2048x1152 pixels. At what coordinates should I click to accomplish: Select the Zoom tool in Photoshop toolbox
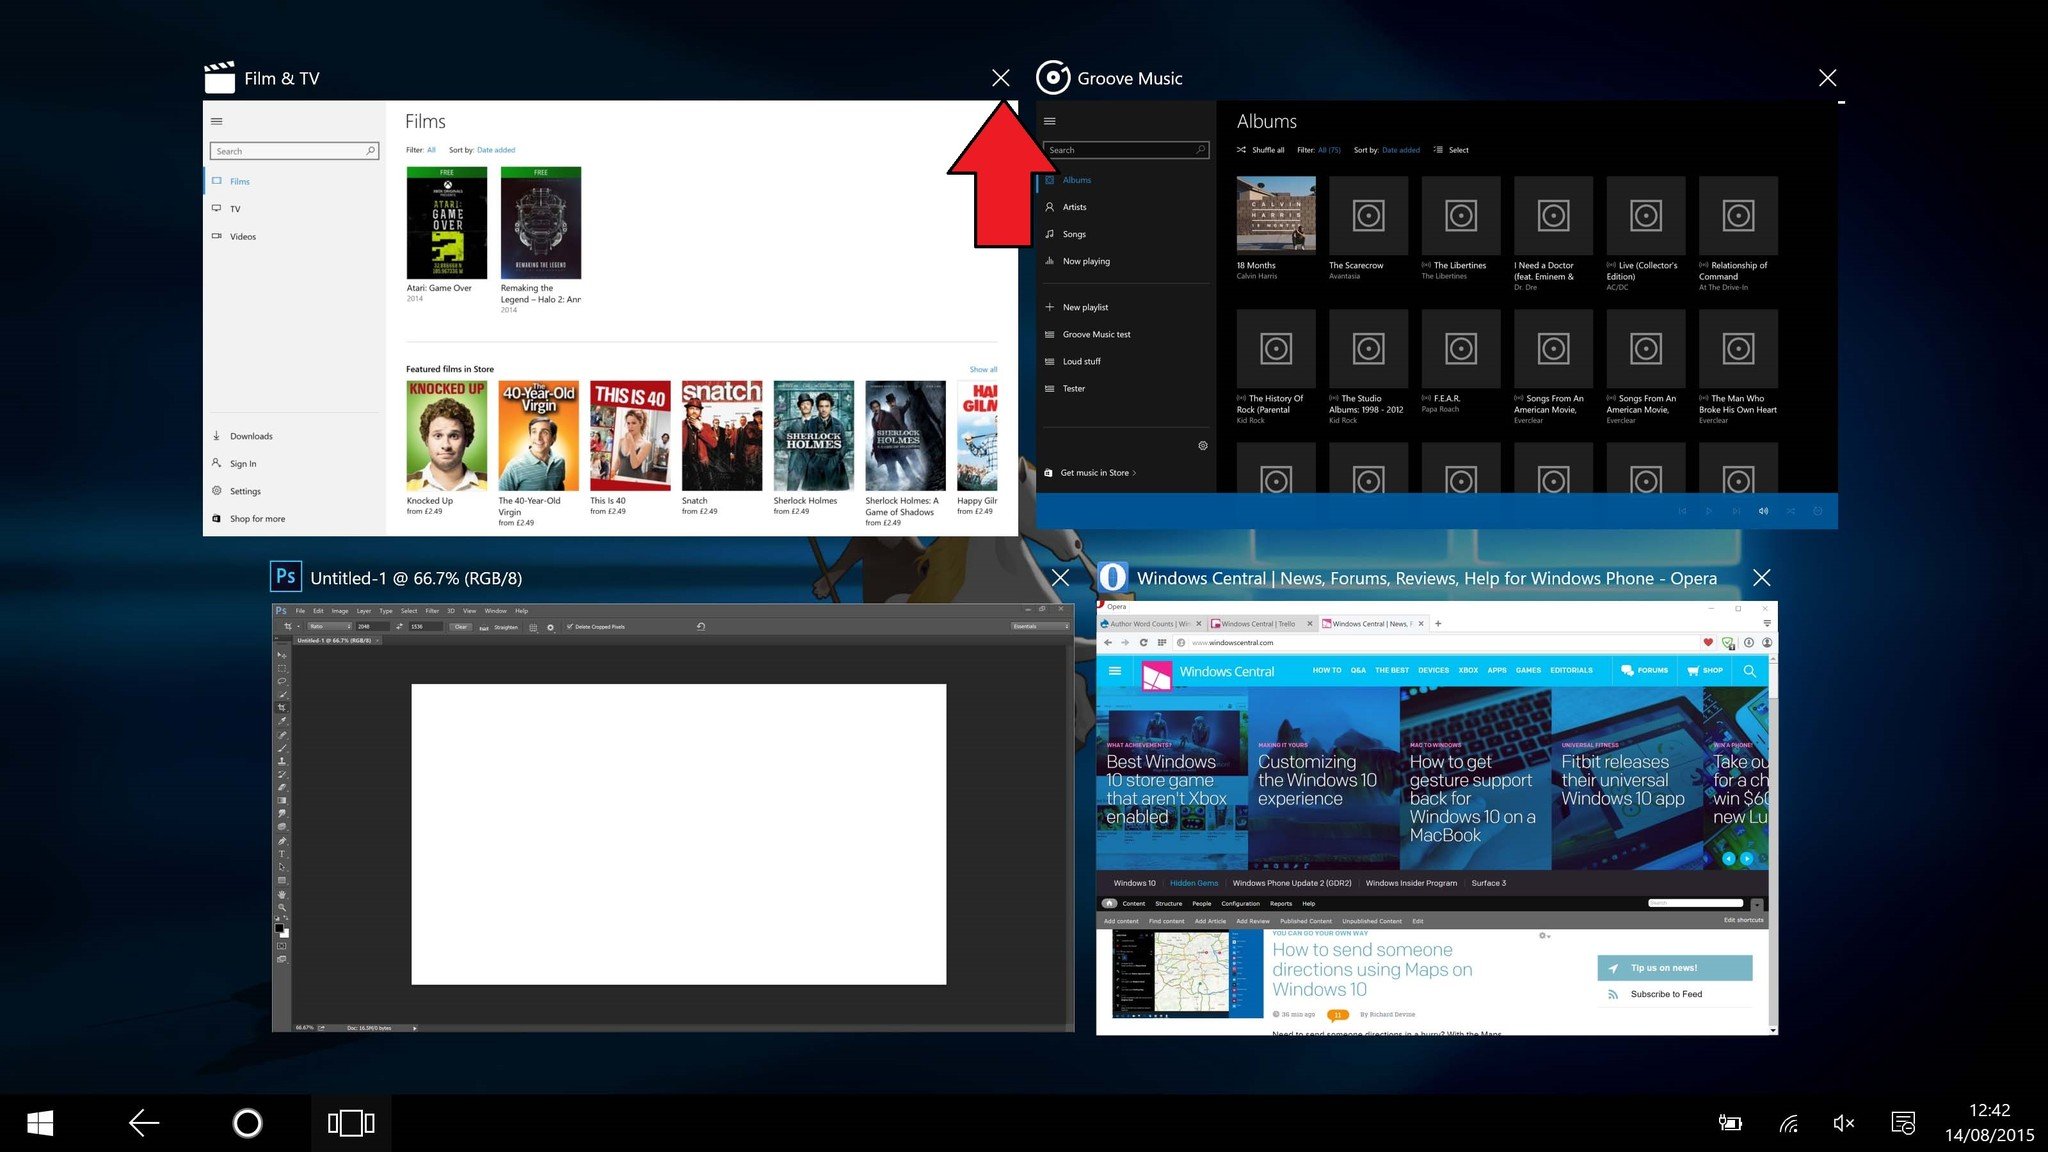281,907
